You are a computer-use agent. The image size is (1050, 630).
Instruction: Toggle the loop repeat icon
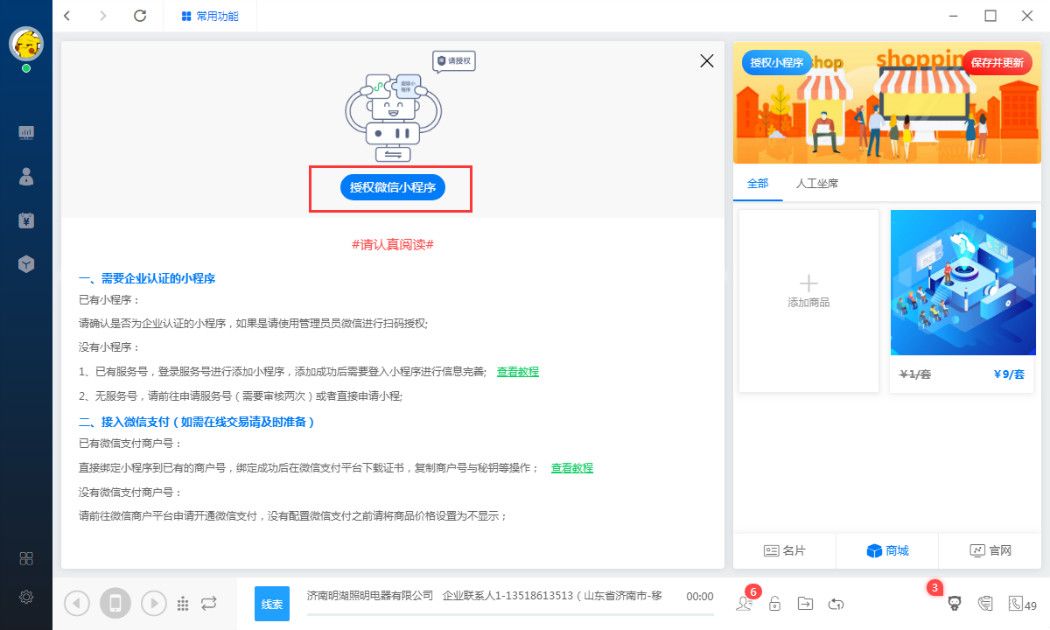click(x=208, y=603)
